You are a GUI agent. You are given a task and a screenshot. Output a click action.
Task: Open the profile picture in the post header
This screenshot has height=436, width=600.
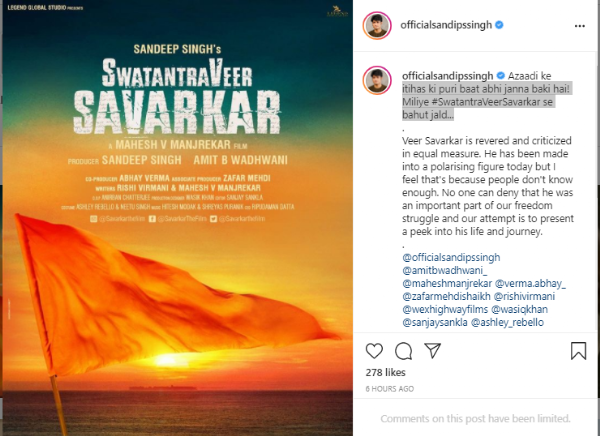pyautogui.click(x=377, y=26)
